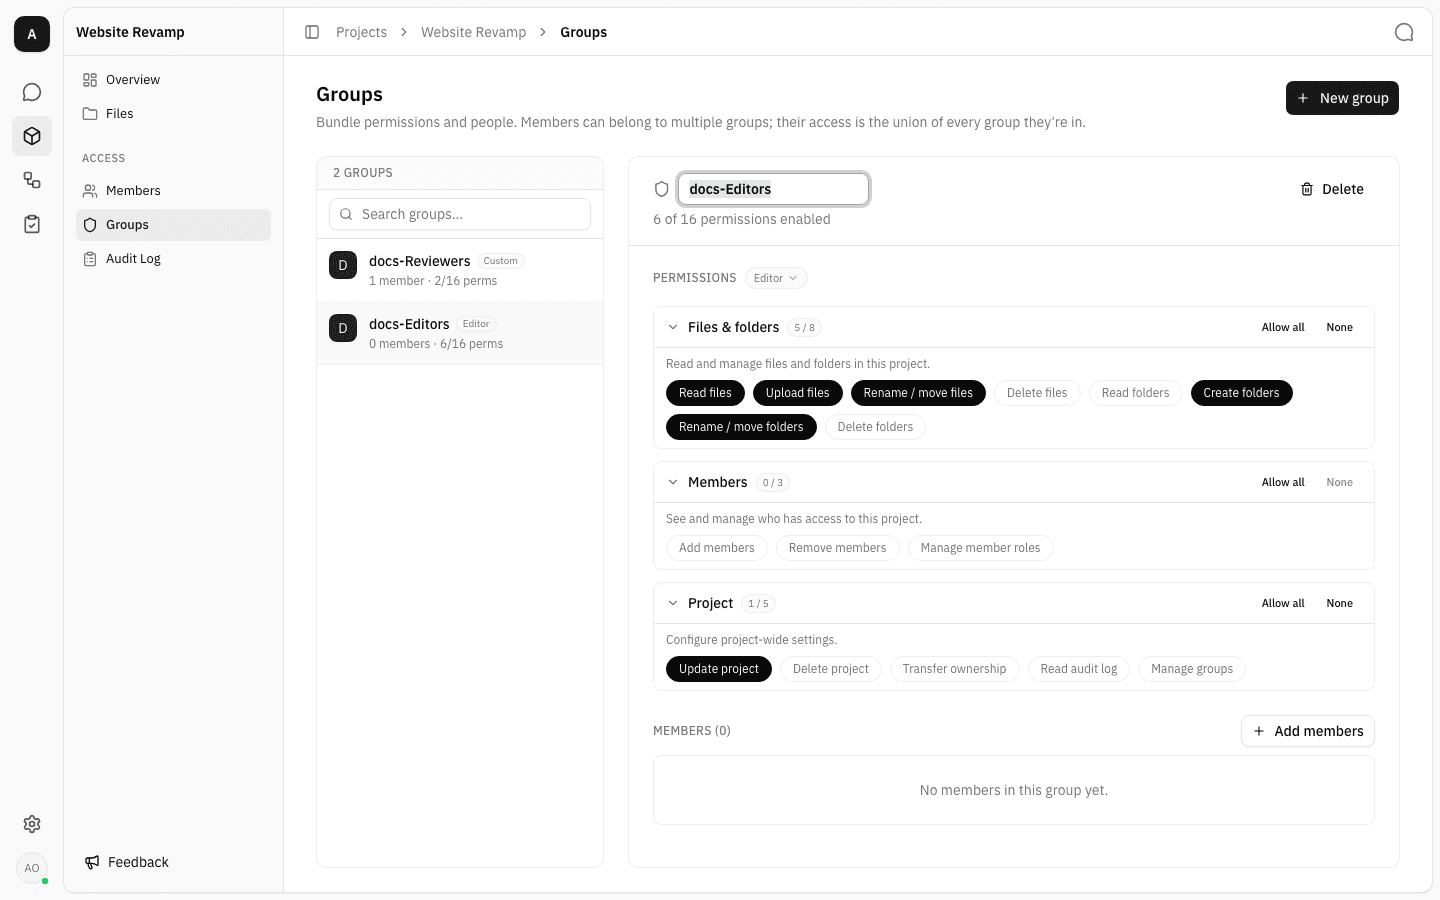Enable Add members permission
This screenshot has height=900, width=1440.
tap(717, 548)
